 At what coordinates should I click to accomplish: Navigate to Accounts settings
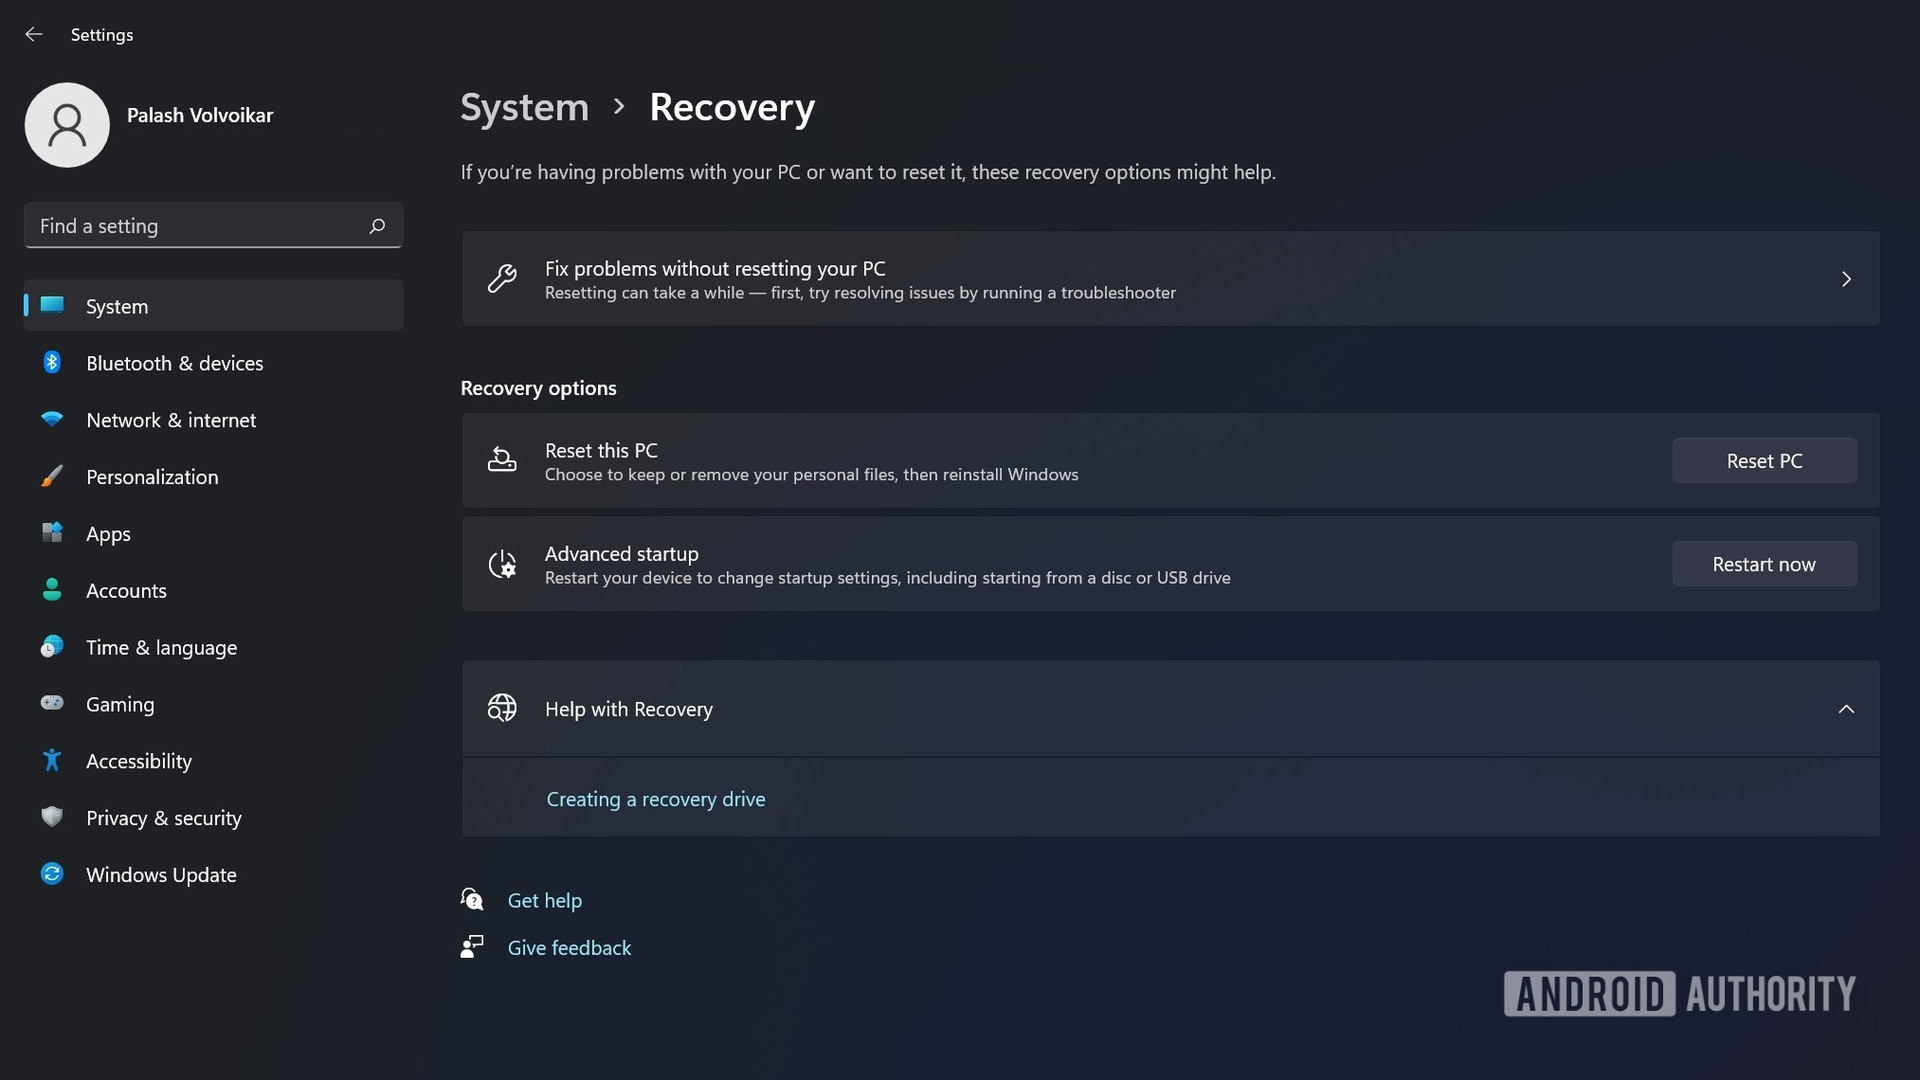(x=213, y=590)
